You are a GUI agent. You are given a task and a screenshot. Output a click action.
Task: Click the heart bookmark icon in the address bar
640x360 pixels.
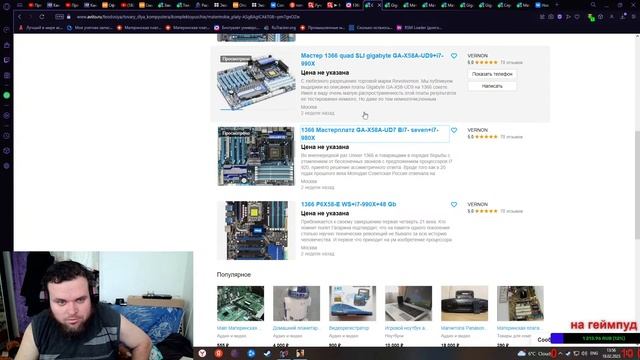(x=577, y=17)
